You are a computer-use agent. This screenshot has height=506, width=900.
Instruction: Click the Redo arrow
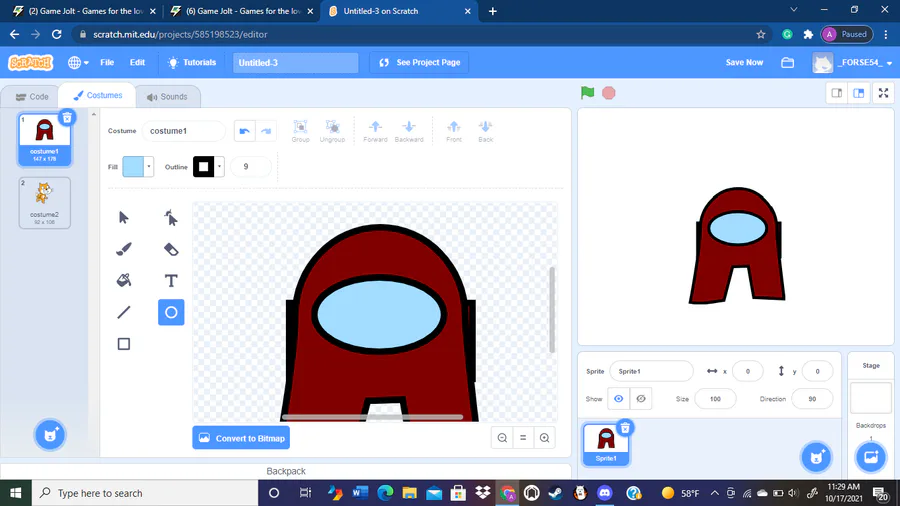(x=266, y=131)
